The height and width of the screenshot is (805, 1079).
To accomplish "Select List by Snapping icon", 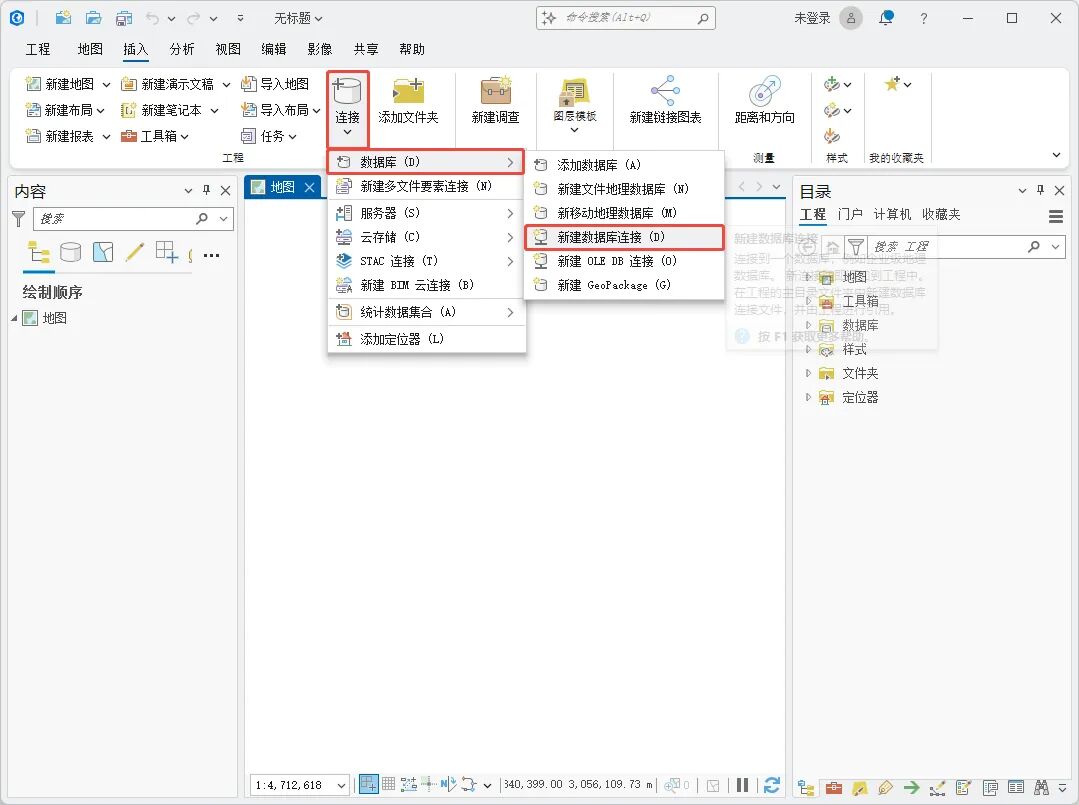I will pyautogui.click(x=167, y=253).
